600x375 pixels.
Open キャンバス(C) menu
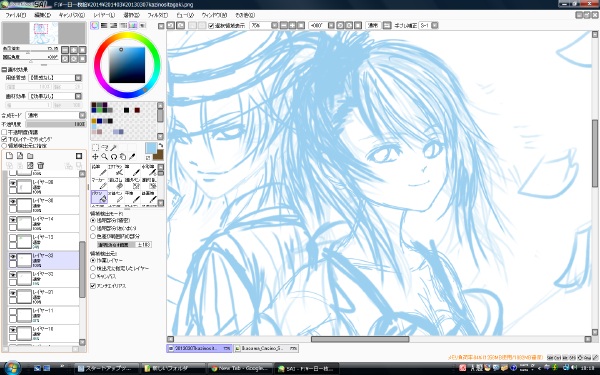coord(72,15)
